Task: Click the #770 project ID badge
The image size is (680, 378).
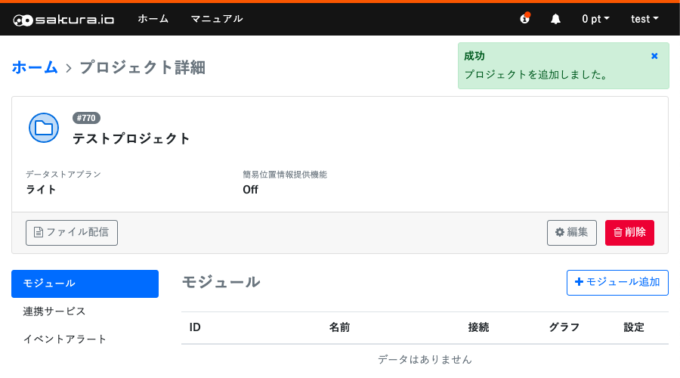Action: [86, 118]
